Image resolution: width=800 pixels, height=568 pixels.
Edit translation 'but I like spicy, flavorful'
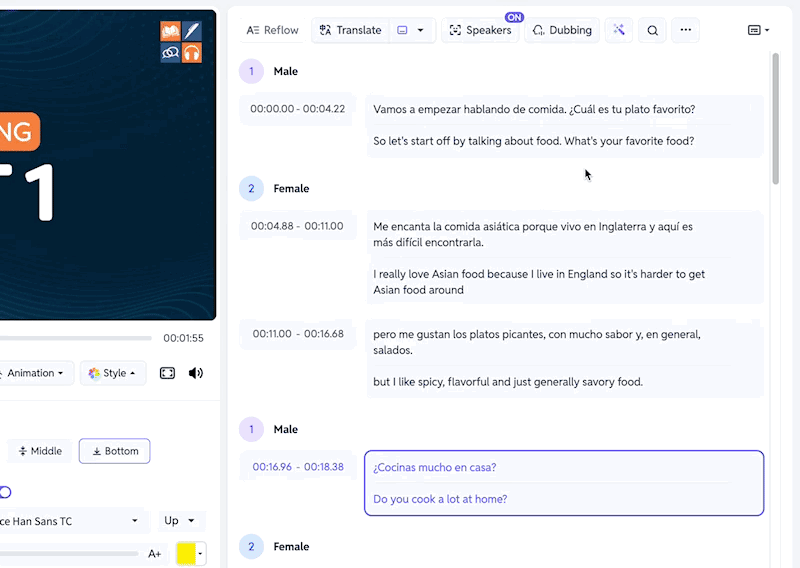[508, 382]
